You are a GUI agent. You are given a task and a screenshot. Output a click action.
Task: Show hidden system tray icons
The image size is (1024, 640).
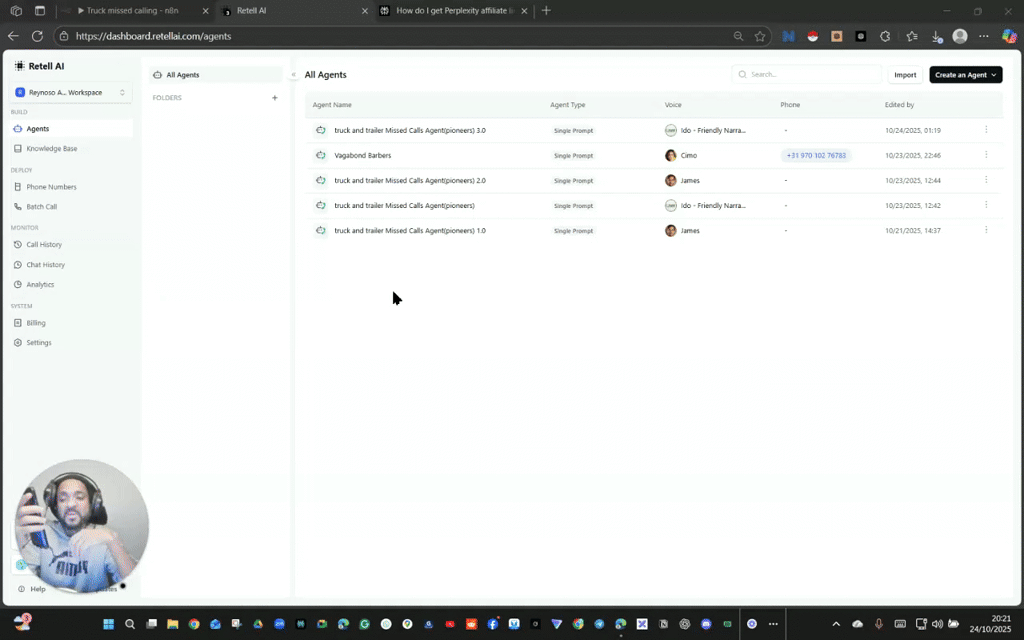coord(836,624)
